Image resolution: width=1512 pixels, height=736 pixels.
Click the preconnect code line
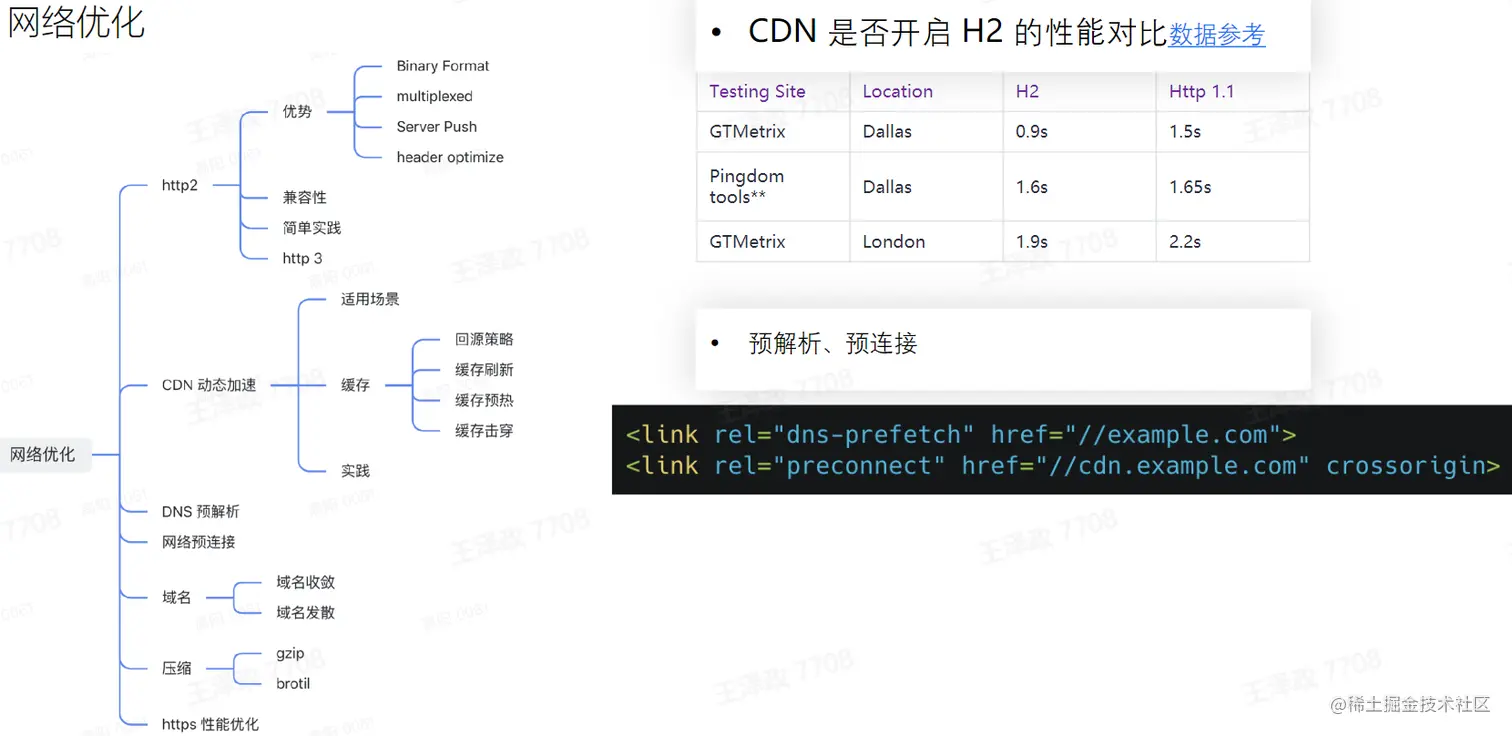[1063, 465]
